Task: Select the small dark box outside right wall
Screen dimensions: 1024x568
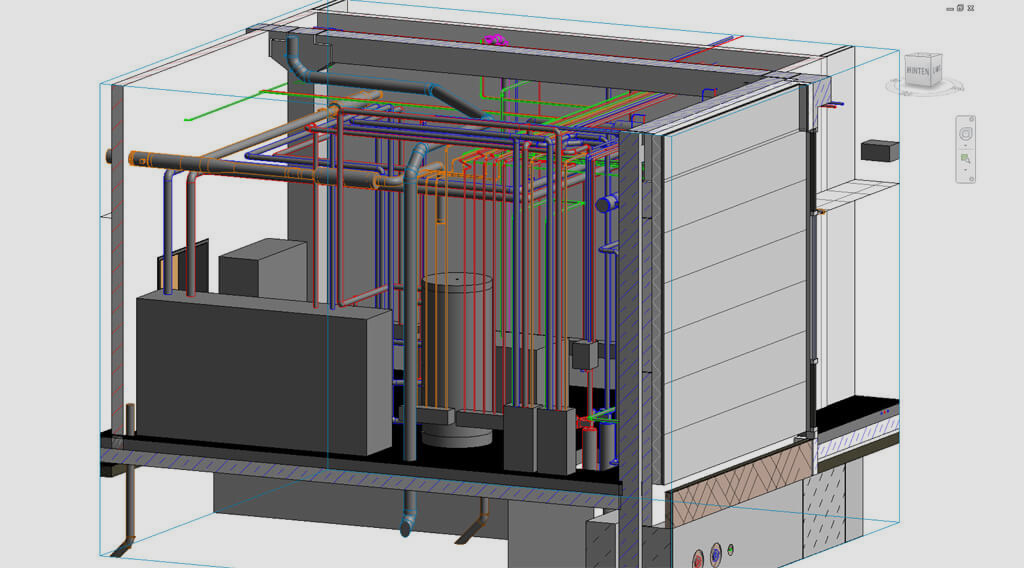Action: point(879,150)
